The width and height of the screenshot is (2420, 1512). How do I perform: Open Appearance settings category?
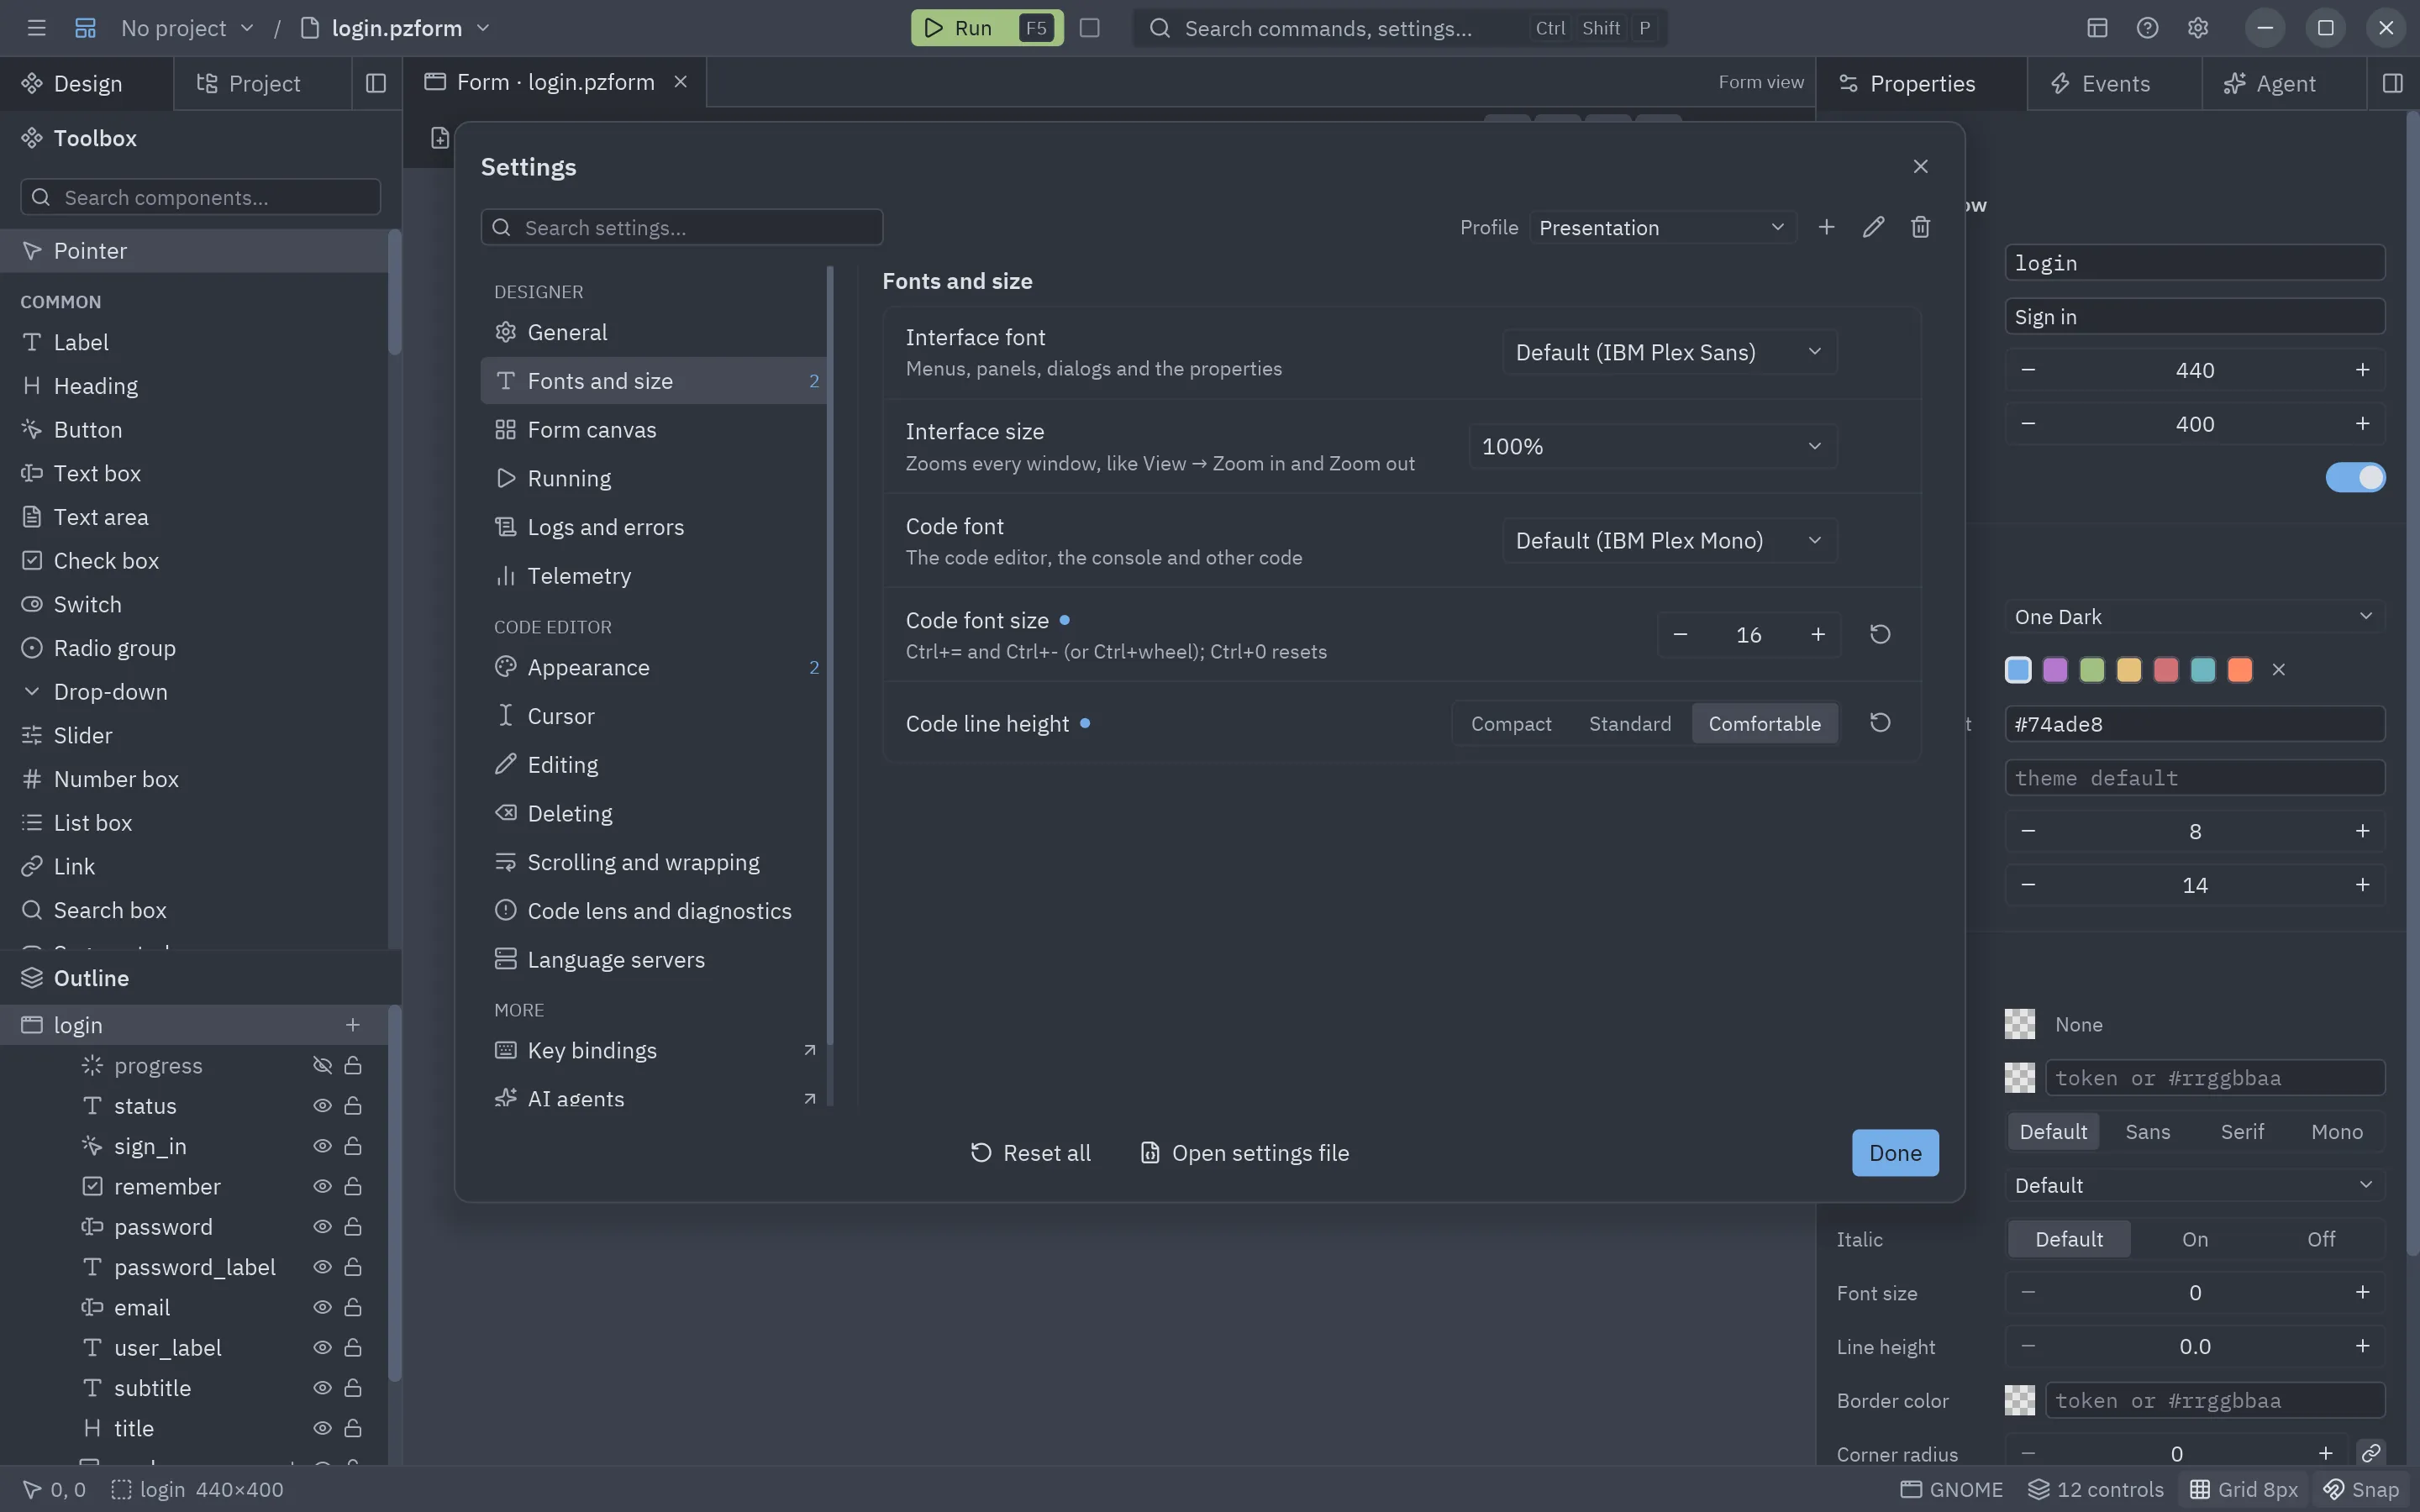click(x=654, y=667)
